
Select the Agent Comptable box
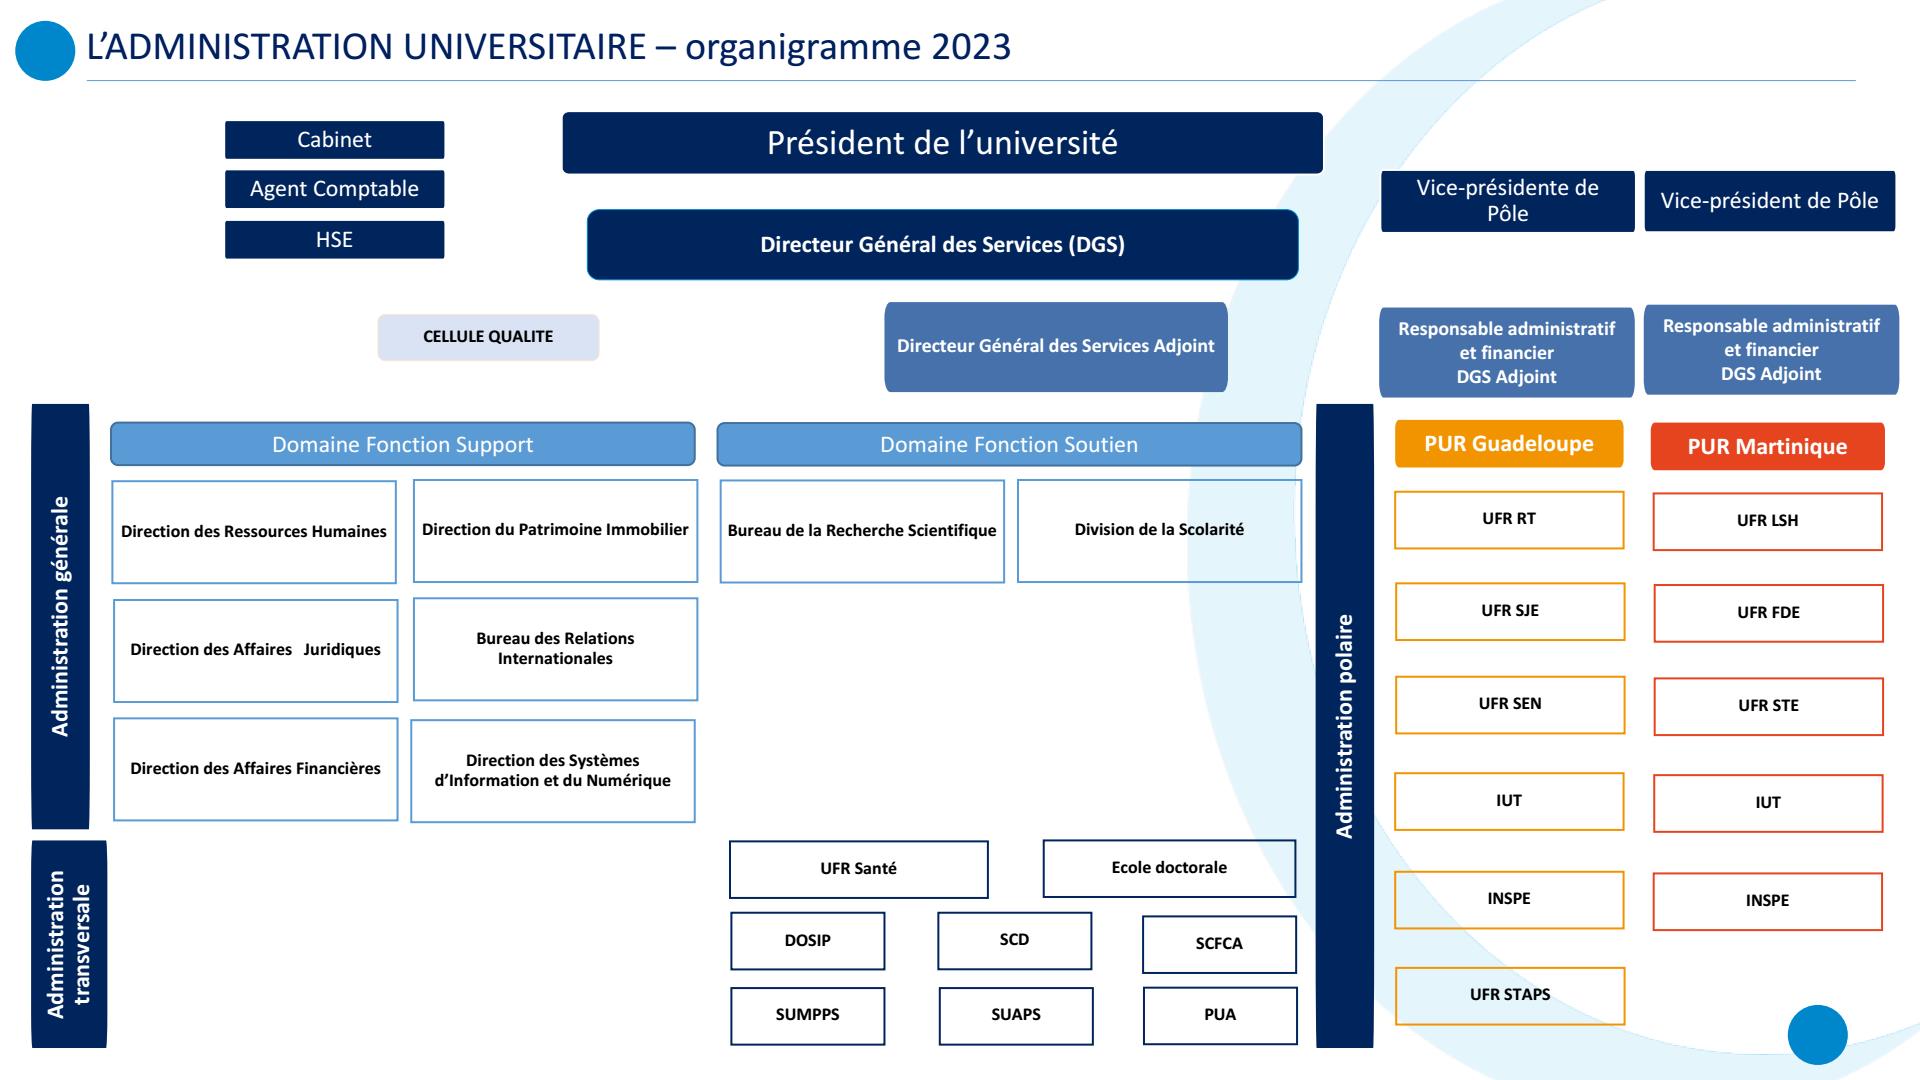(x=334, y=189)
